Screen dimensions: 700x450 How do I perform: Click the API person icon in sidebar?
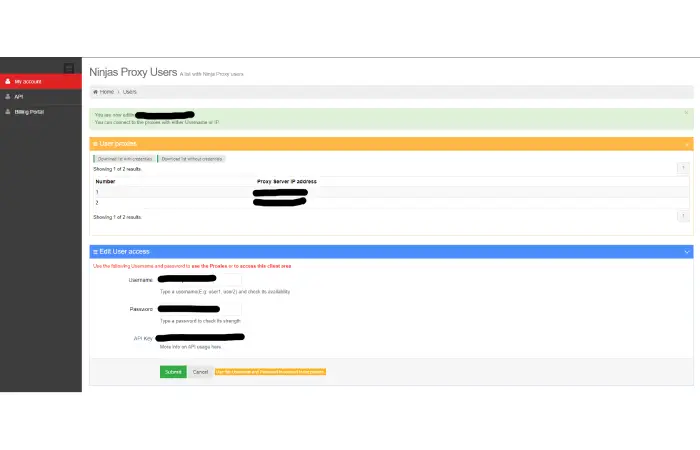coord(8,96)
